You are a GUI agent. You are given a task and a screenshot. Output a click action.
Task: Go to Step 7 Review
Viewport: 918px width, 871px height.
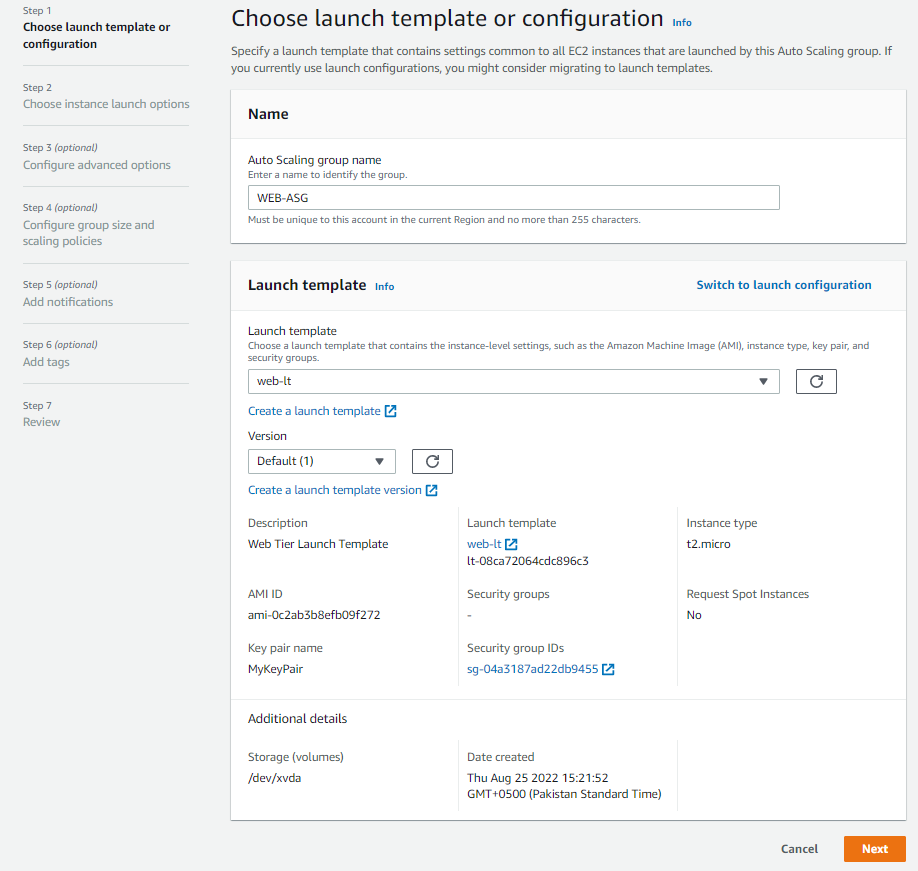tap(42, 422)
